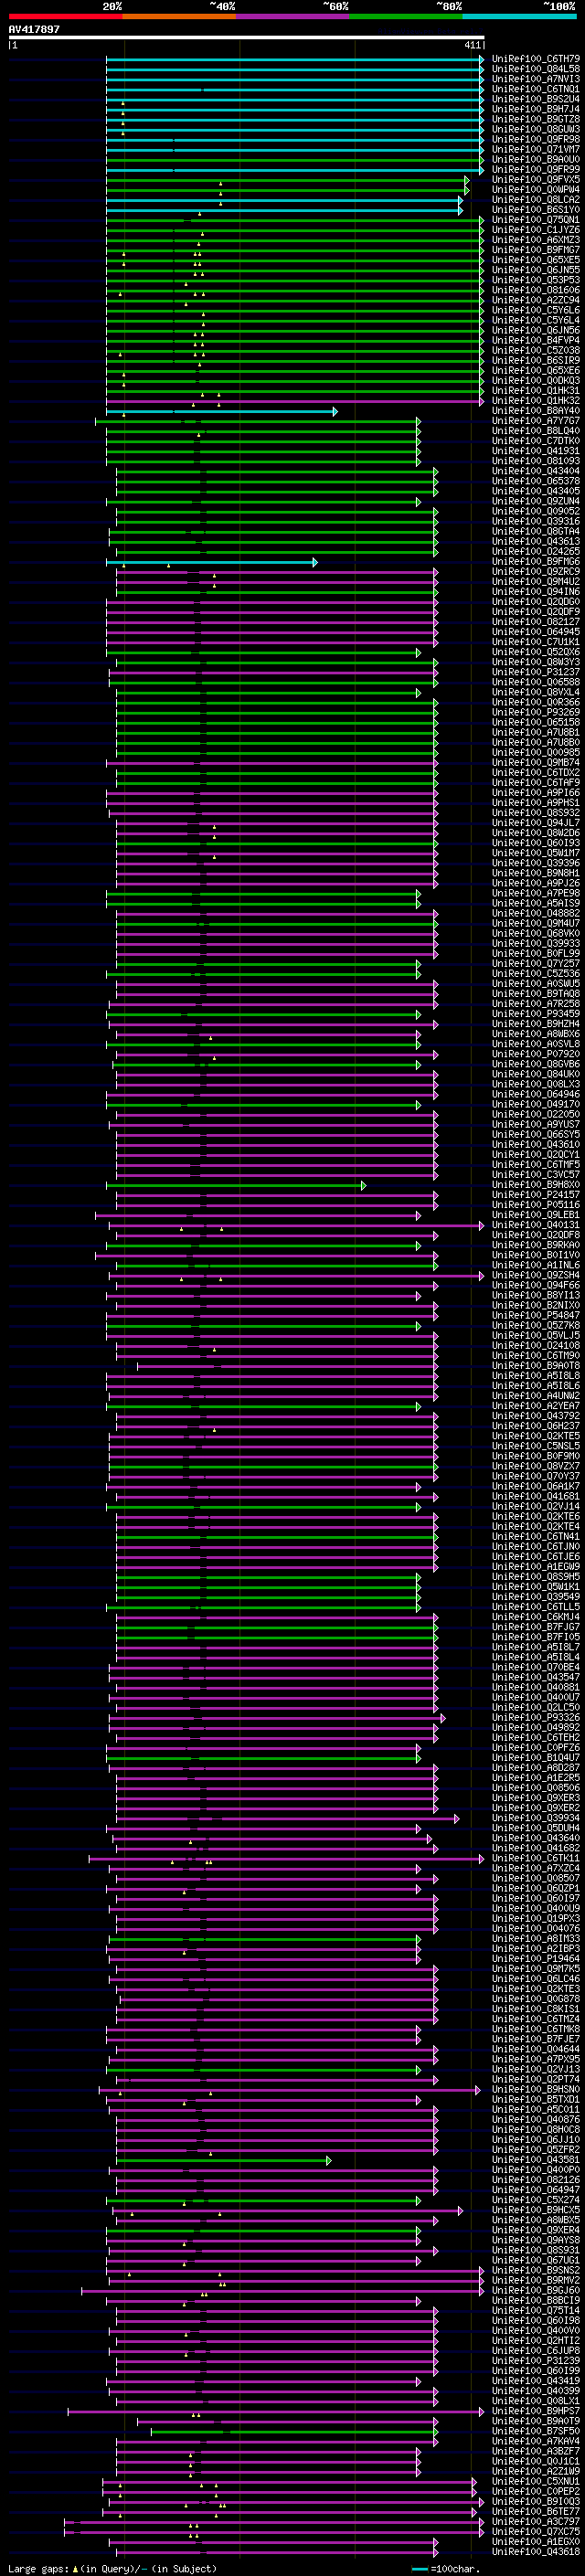Select label UniRef100_Q71VM7
The height and width of the screenshot is (2576, 585).
pos(535,149)
